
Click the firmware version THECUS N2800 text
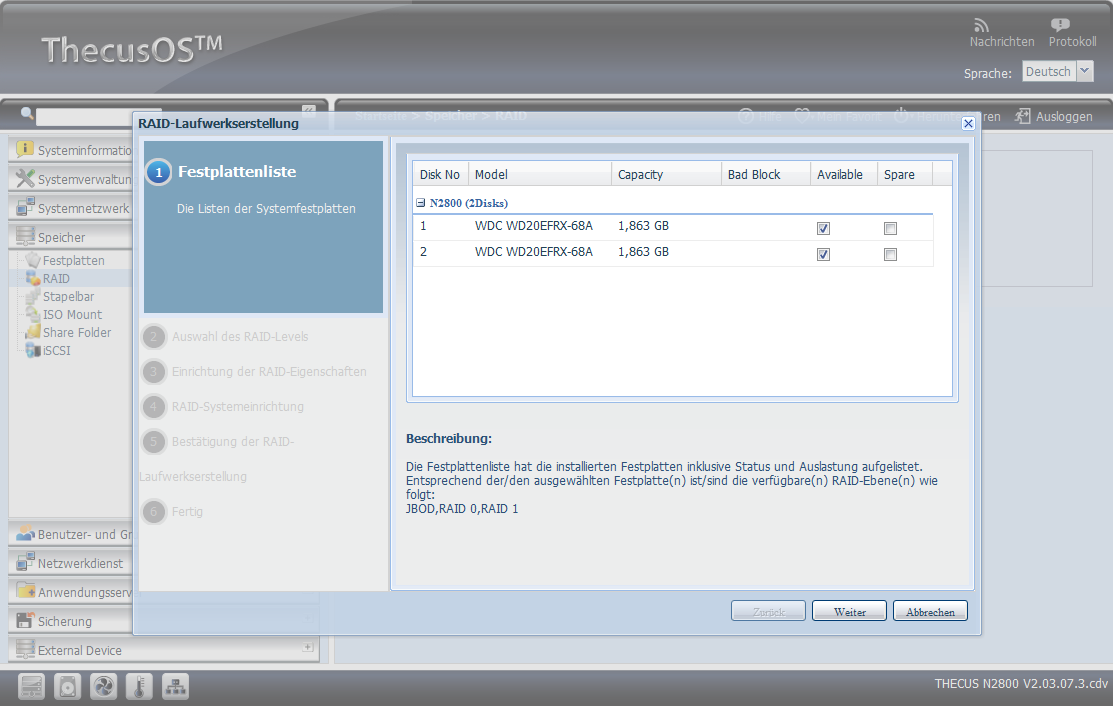tap(1021, 683)
